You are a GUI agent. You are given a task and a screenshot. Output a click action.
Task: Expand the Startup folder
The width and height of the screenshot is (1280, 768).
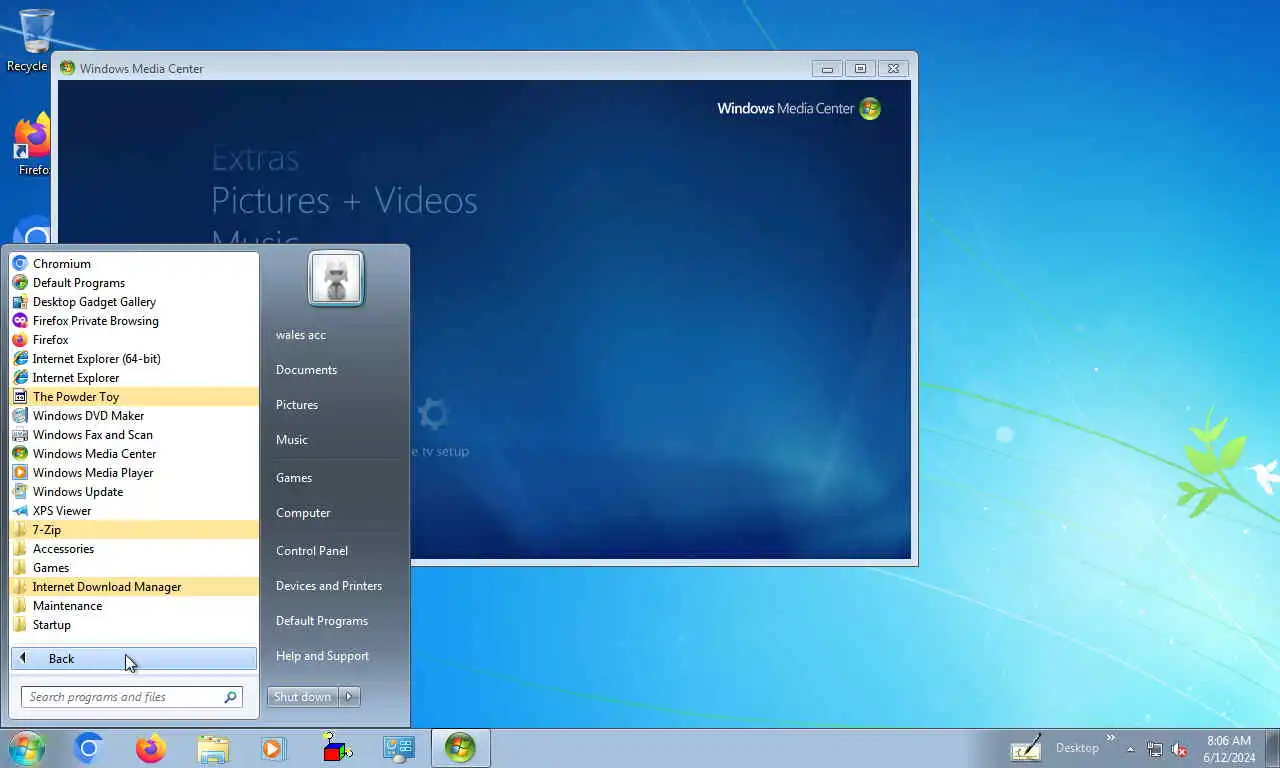click(x=134, y=625)
